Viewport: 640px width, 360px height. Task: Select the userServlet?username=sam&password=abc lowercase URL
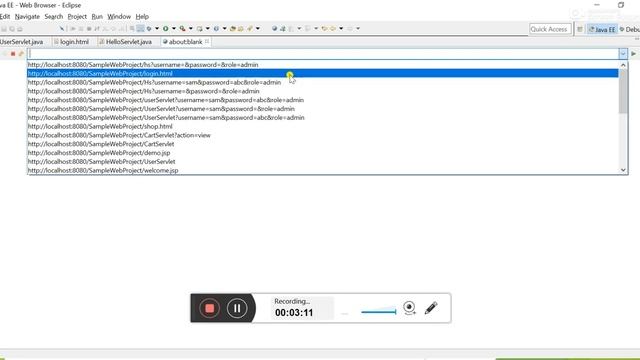(323, 100)
